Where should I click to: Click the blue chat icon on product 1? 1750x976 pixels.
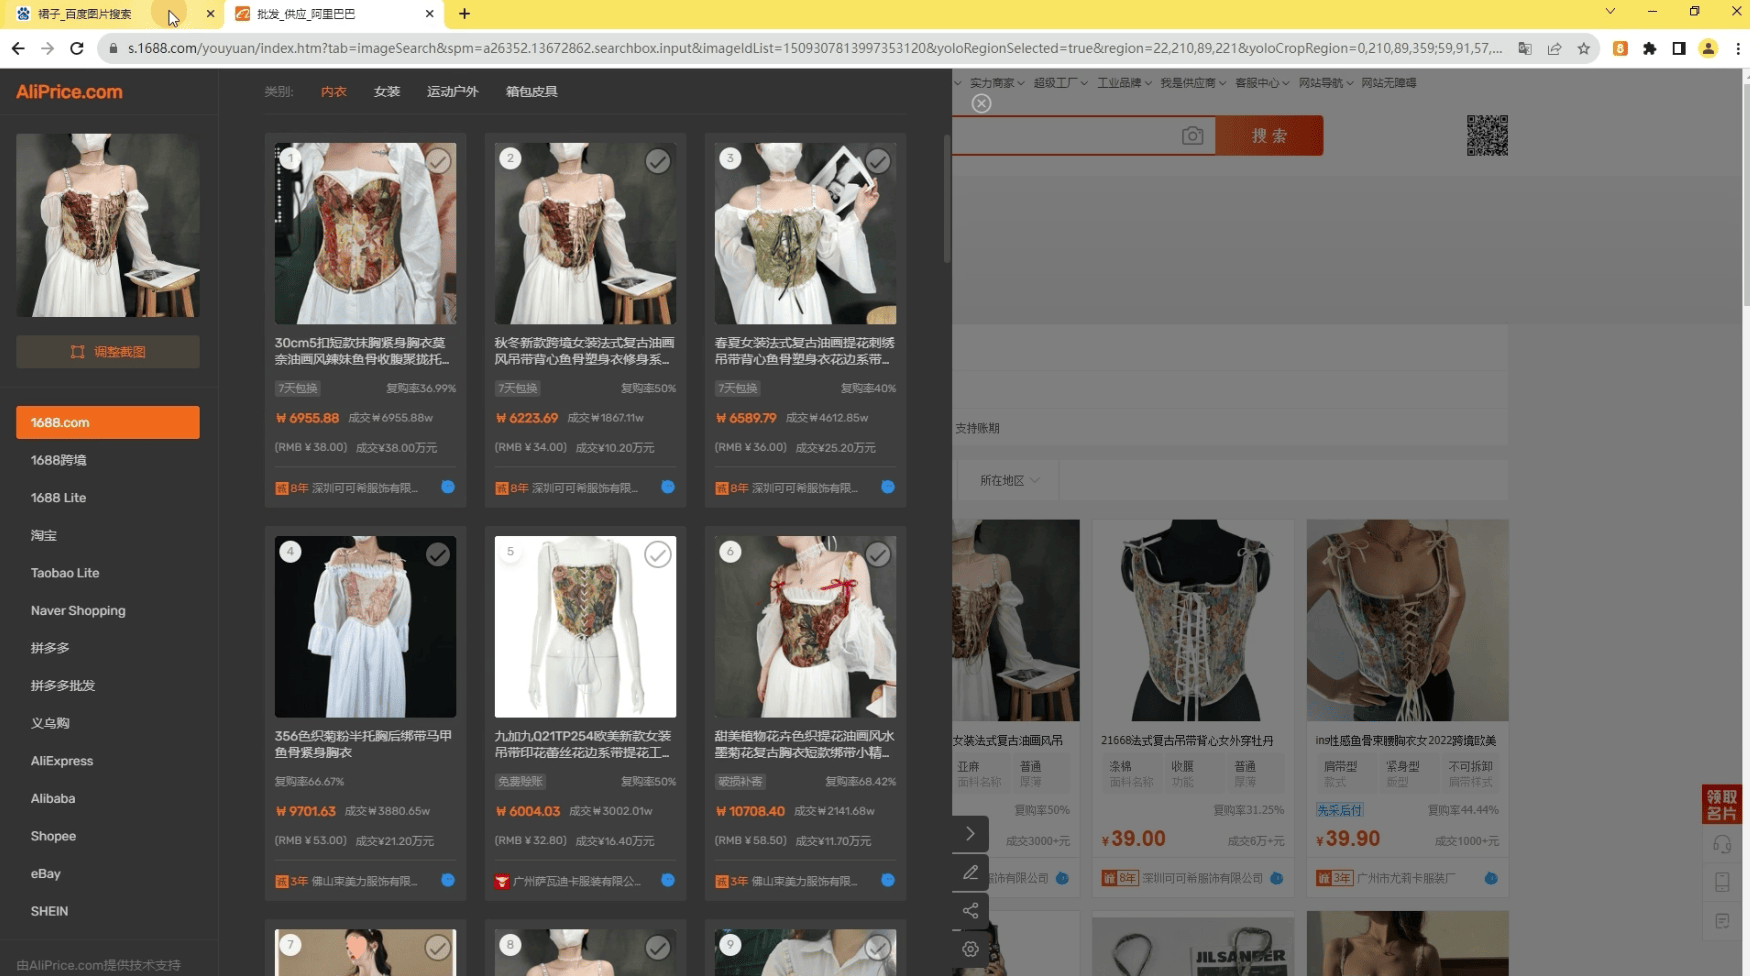coord(448,487)
